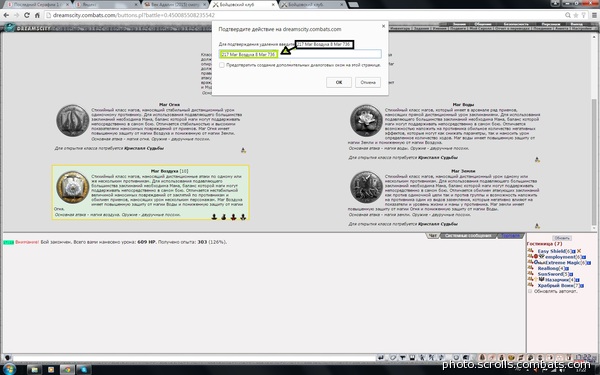Image resolution: width=600 pixels, height=375 pixels.
Task: Open the Системные сообщения tab
Action: tap(468, 236)
